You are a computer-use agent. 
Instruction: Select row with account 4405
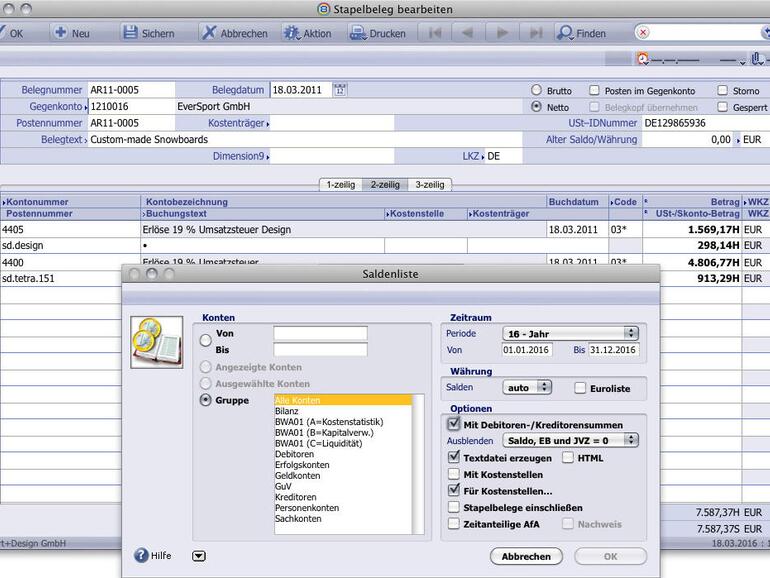(385, 229)
